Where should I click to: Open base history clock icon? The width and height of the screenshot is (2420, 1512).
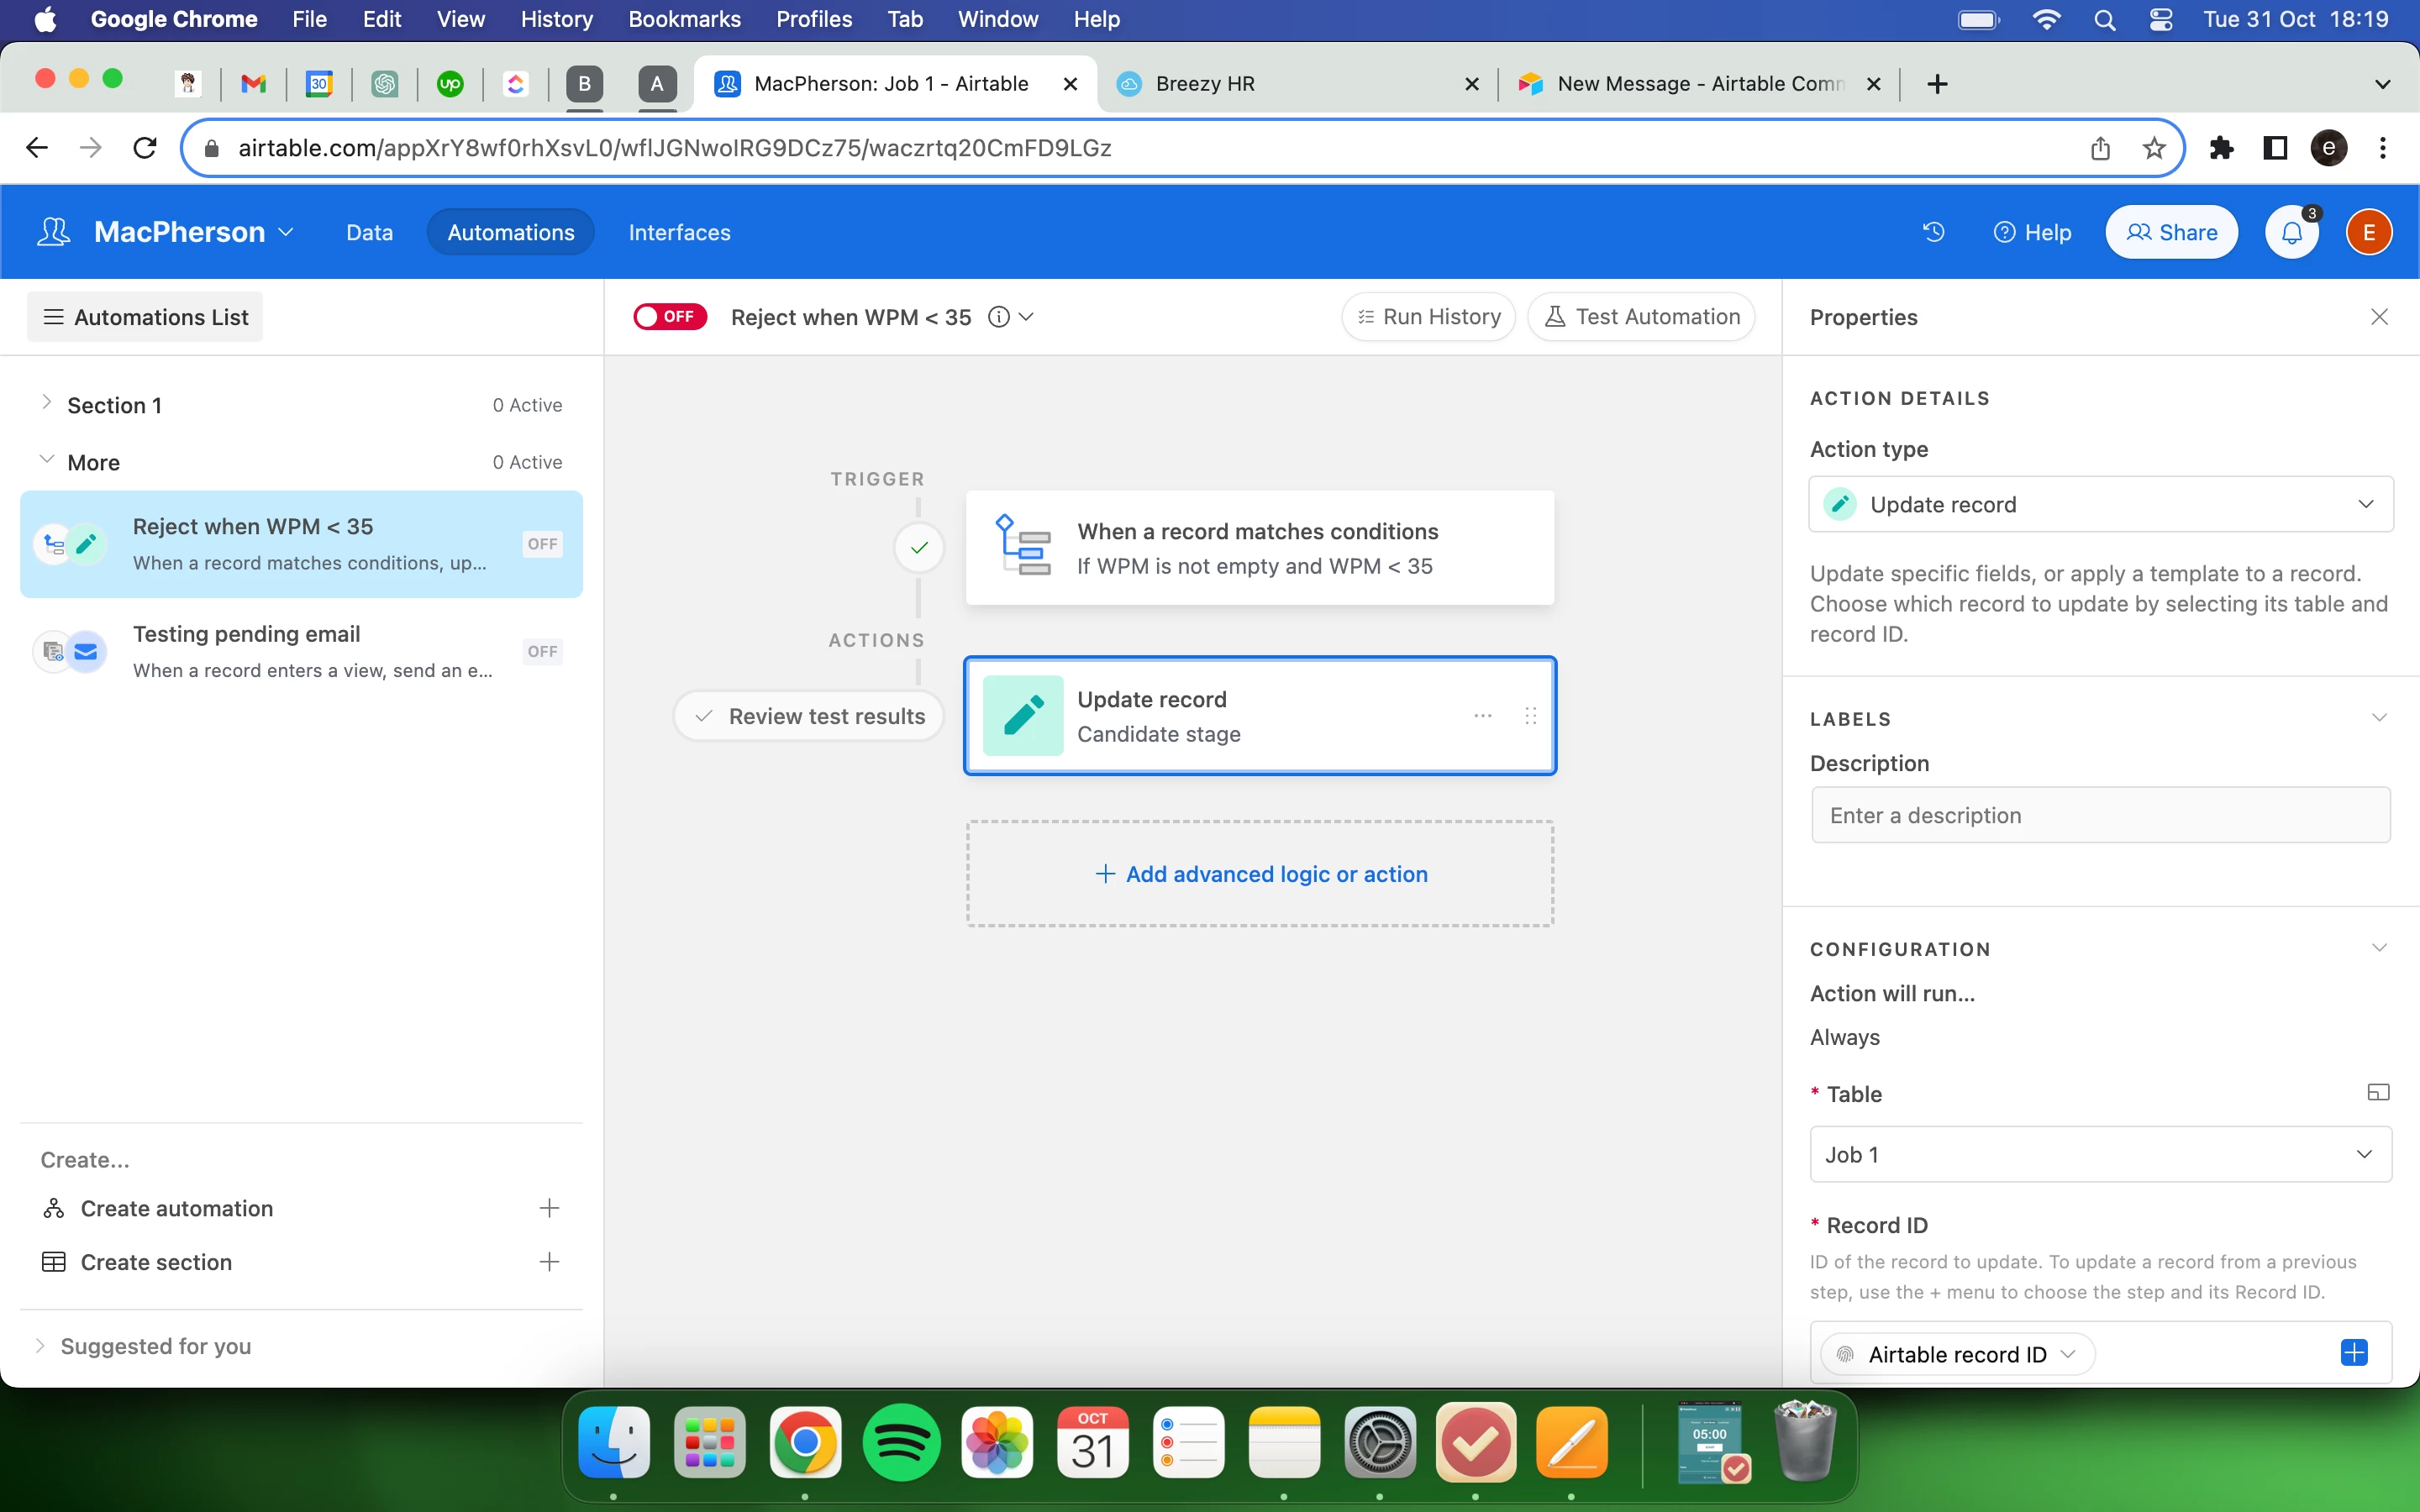pyautogui.click(x=1933, y=232)
